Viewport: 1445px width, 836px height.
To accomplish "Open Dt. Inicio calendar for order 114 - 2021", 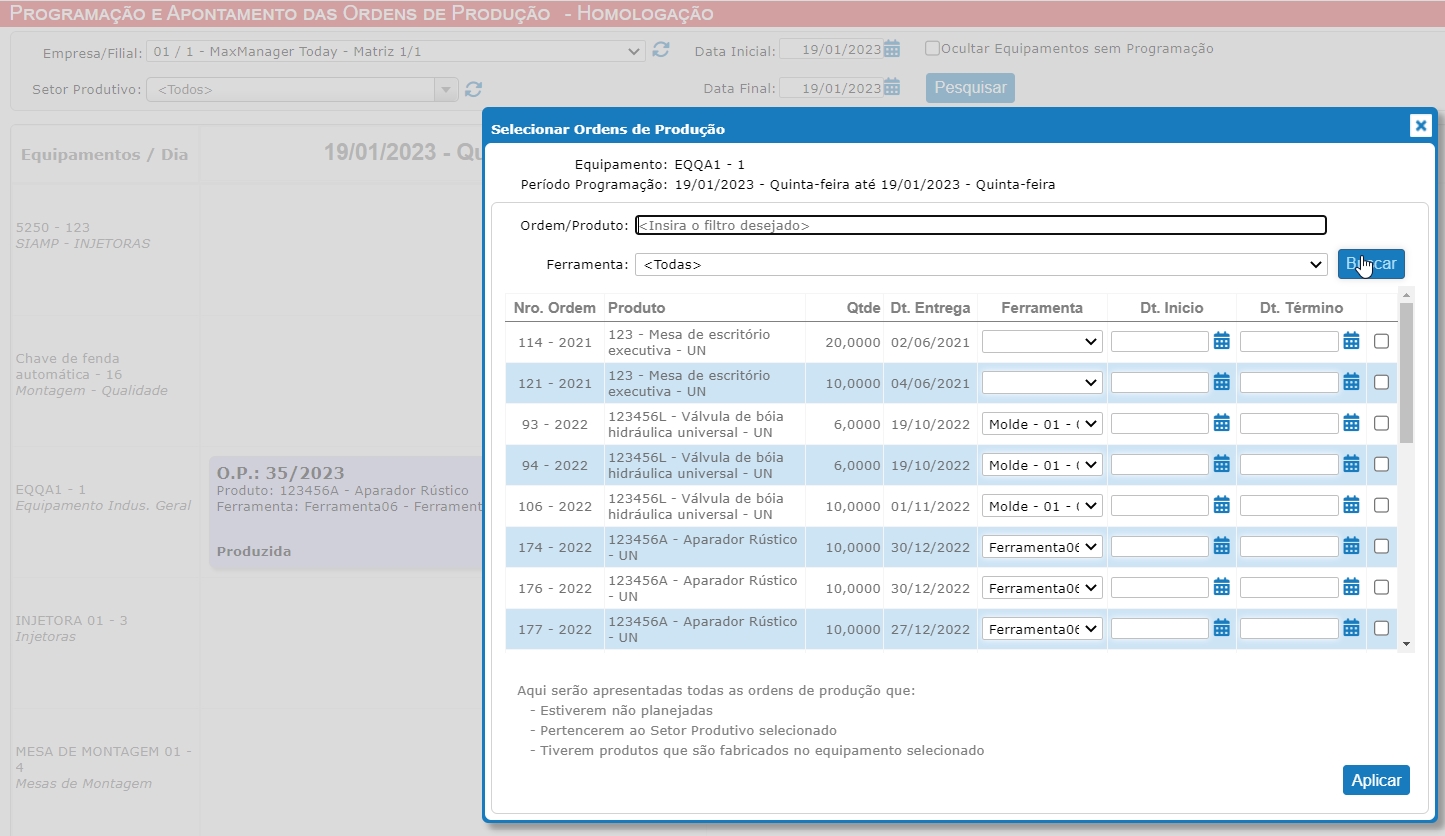I will click(1221, 341).
